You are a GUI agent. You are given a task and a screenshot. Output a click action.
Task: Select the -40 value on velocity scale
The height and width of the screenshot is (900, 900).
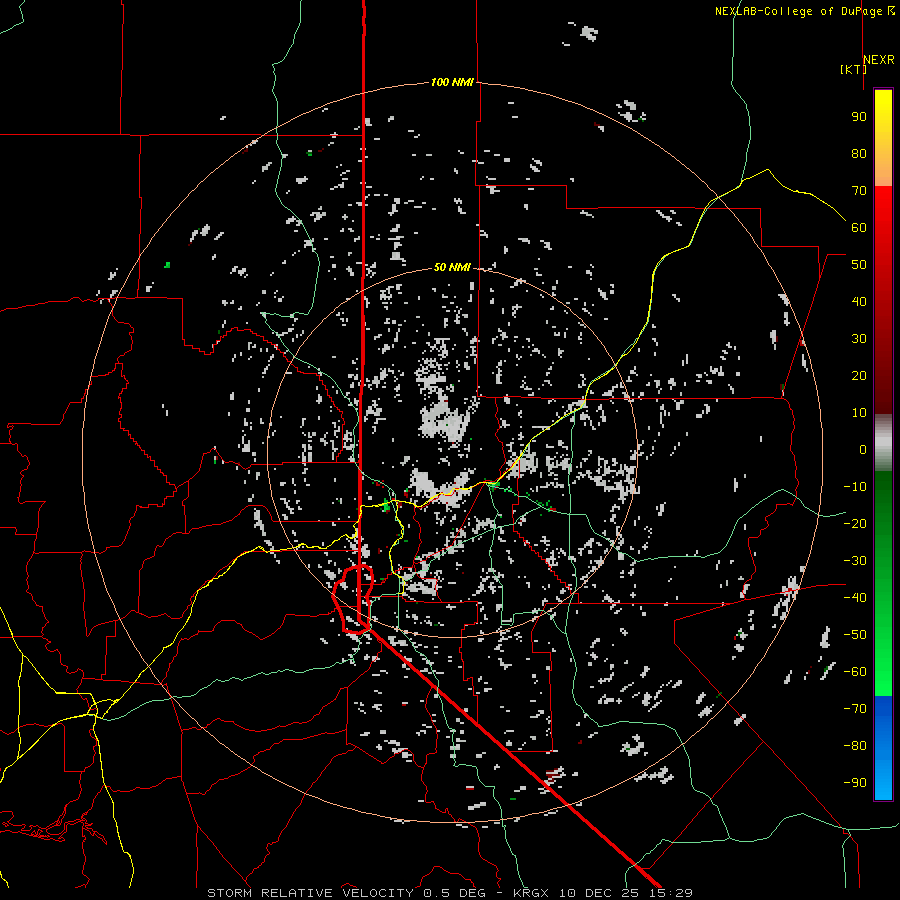click(x=855, y=598)
